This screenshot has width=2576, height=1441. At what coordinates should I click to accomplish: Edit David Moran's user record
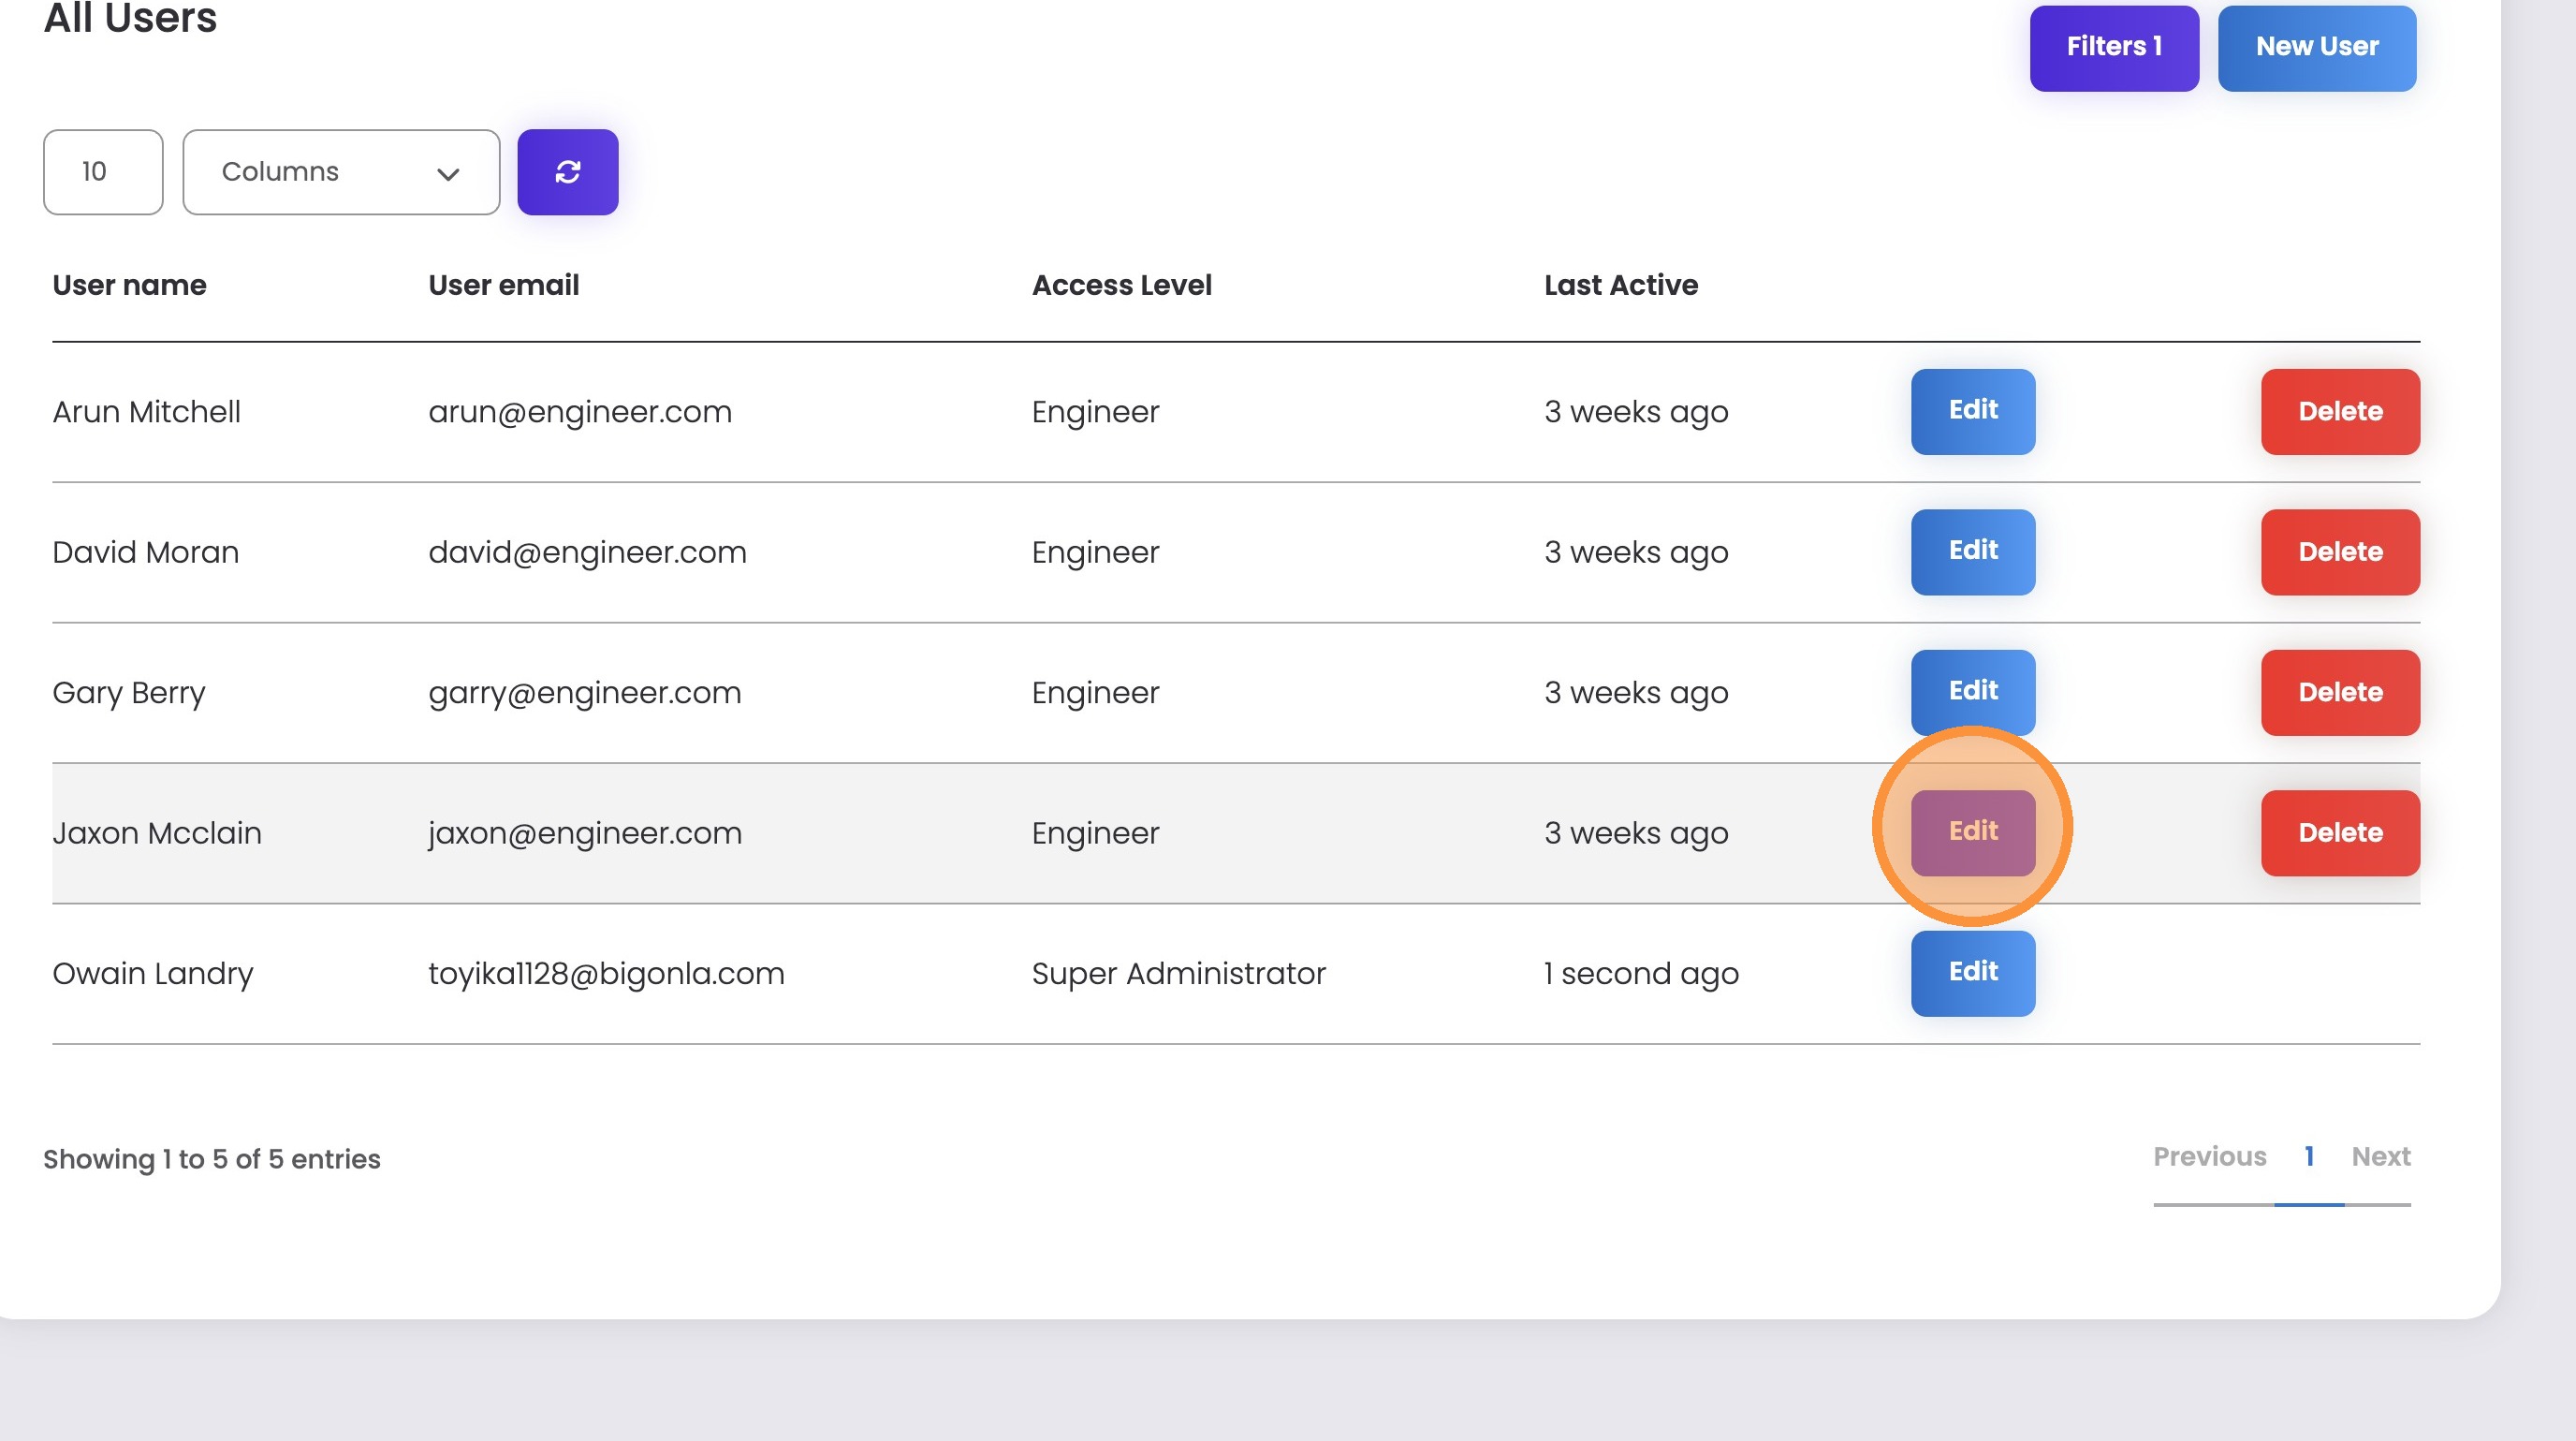(1972, 552)
